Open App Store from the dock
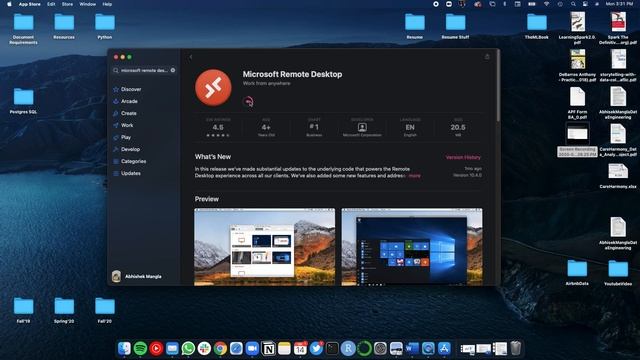The image size is (640, 360). point(444,348)
